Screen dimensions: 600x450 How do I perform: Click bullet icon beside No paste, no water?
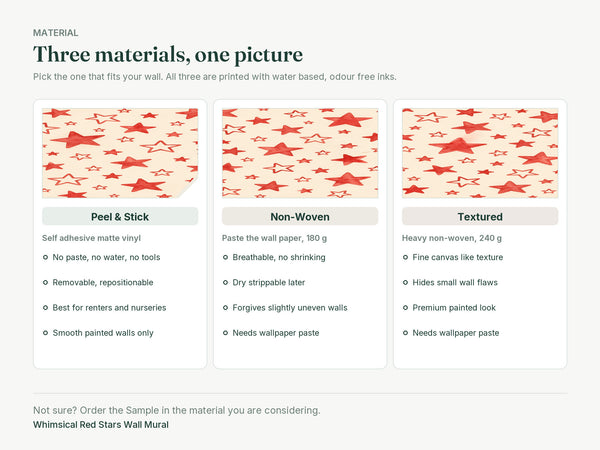tap(46, 258)
